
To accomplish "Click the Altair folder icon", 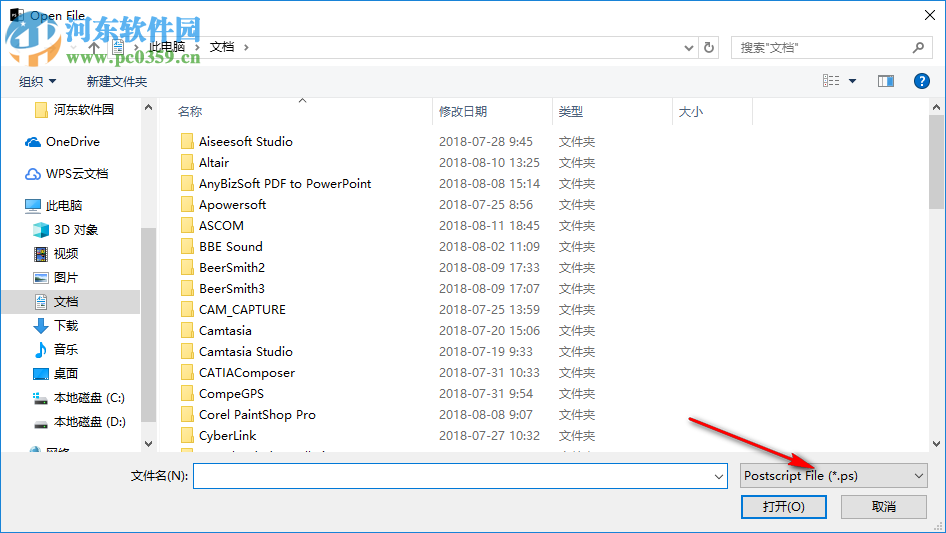I will (x=187, y=162).
